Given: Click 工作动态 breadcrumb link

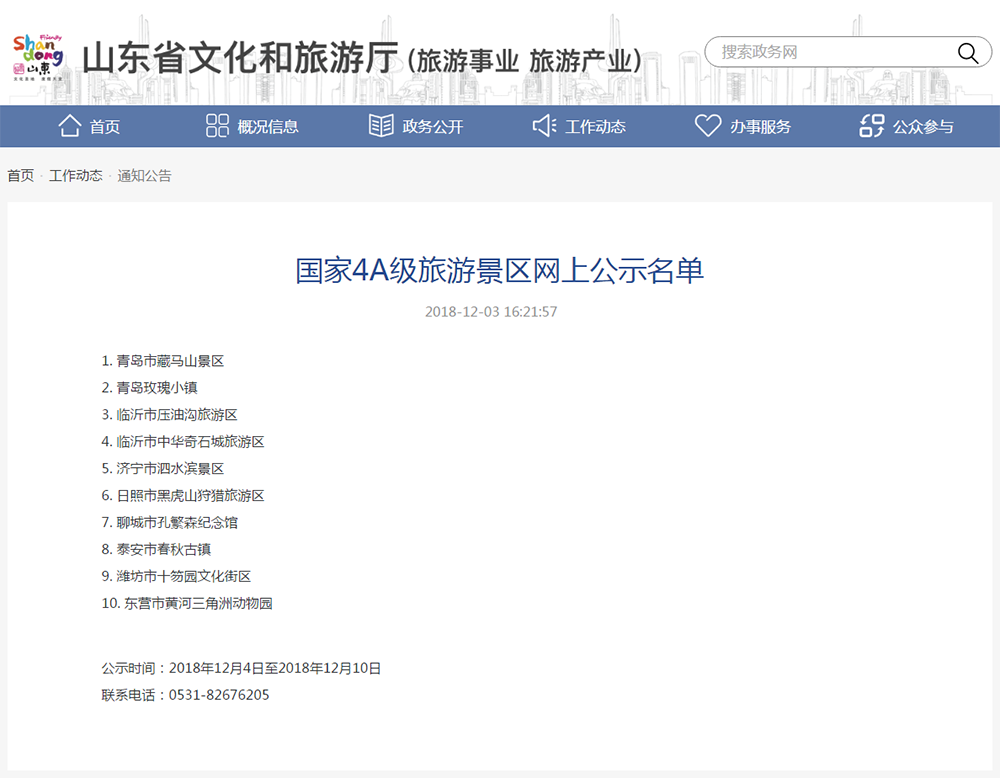Looking at the screenshot, I should point(76,176).
